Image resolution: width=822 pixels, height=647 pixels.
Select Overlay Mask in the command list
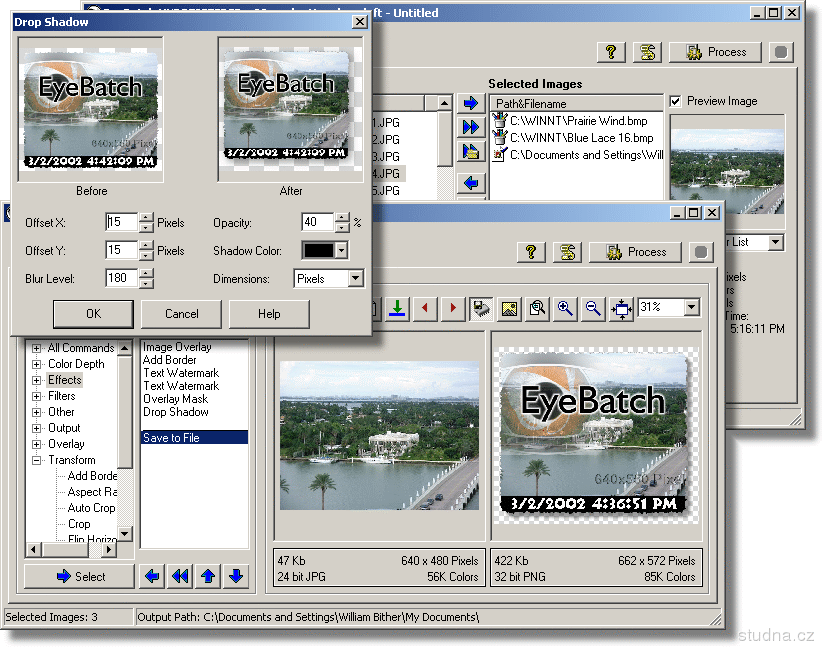pos(175,399)
